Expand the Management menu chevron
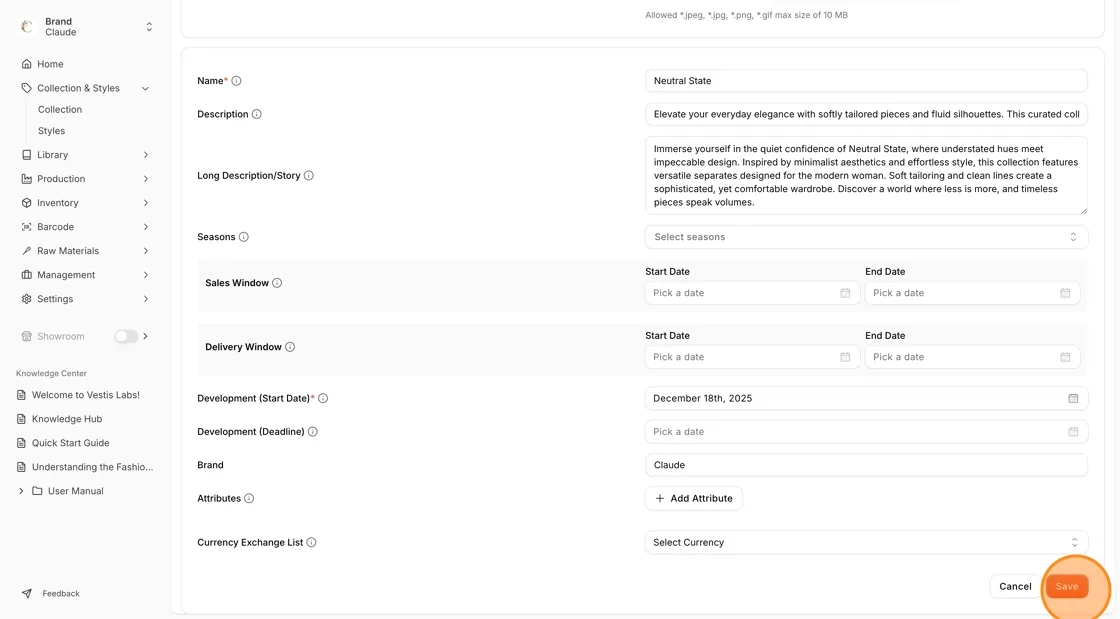 (x=145, y=275)
